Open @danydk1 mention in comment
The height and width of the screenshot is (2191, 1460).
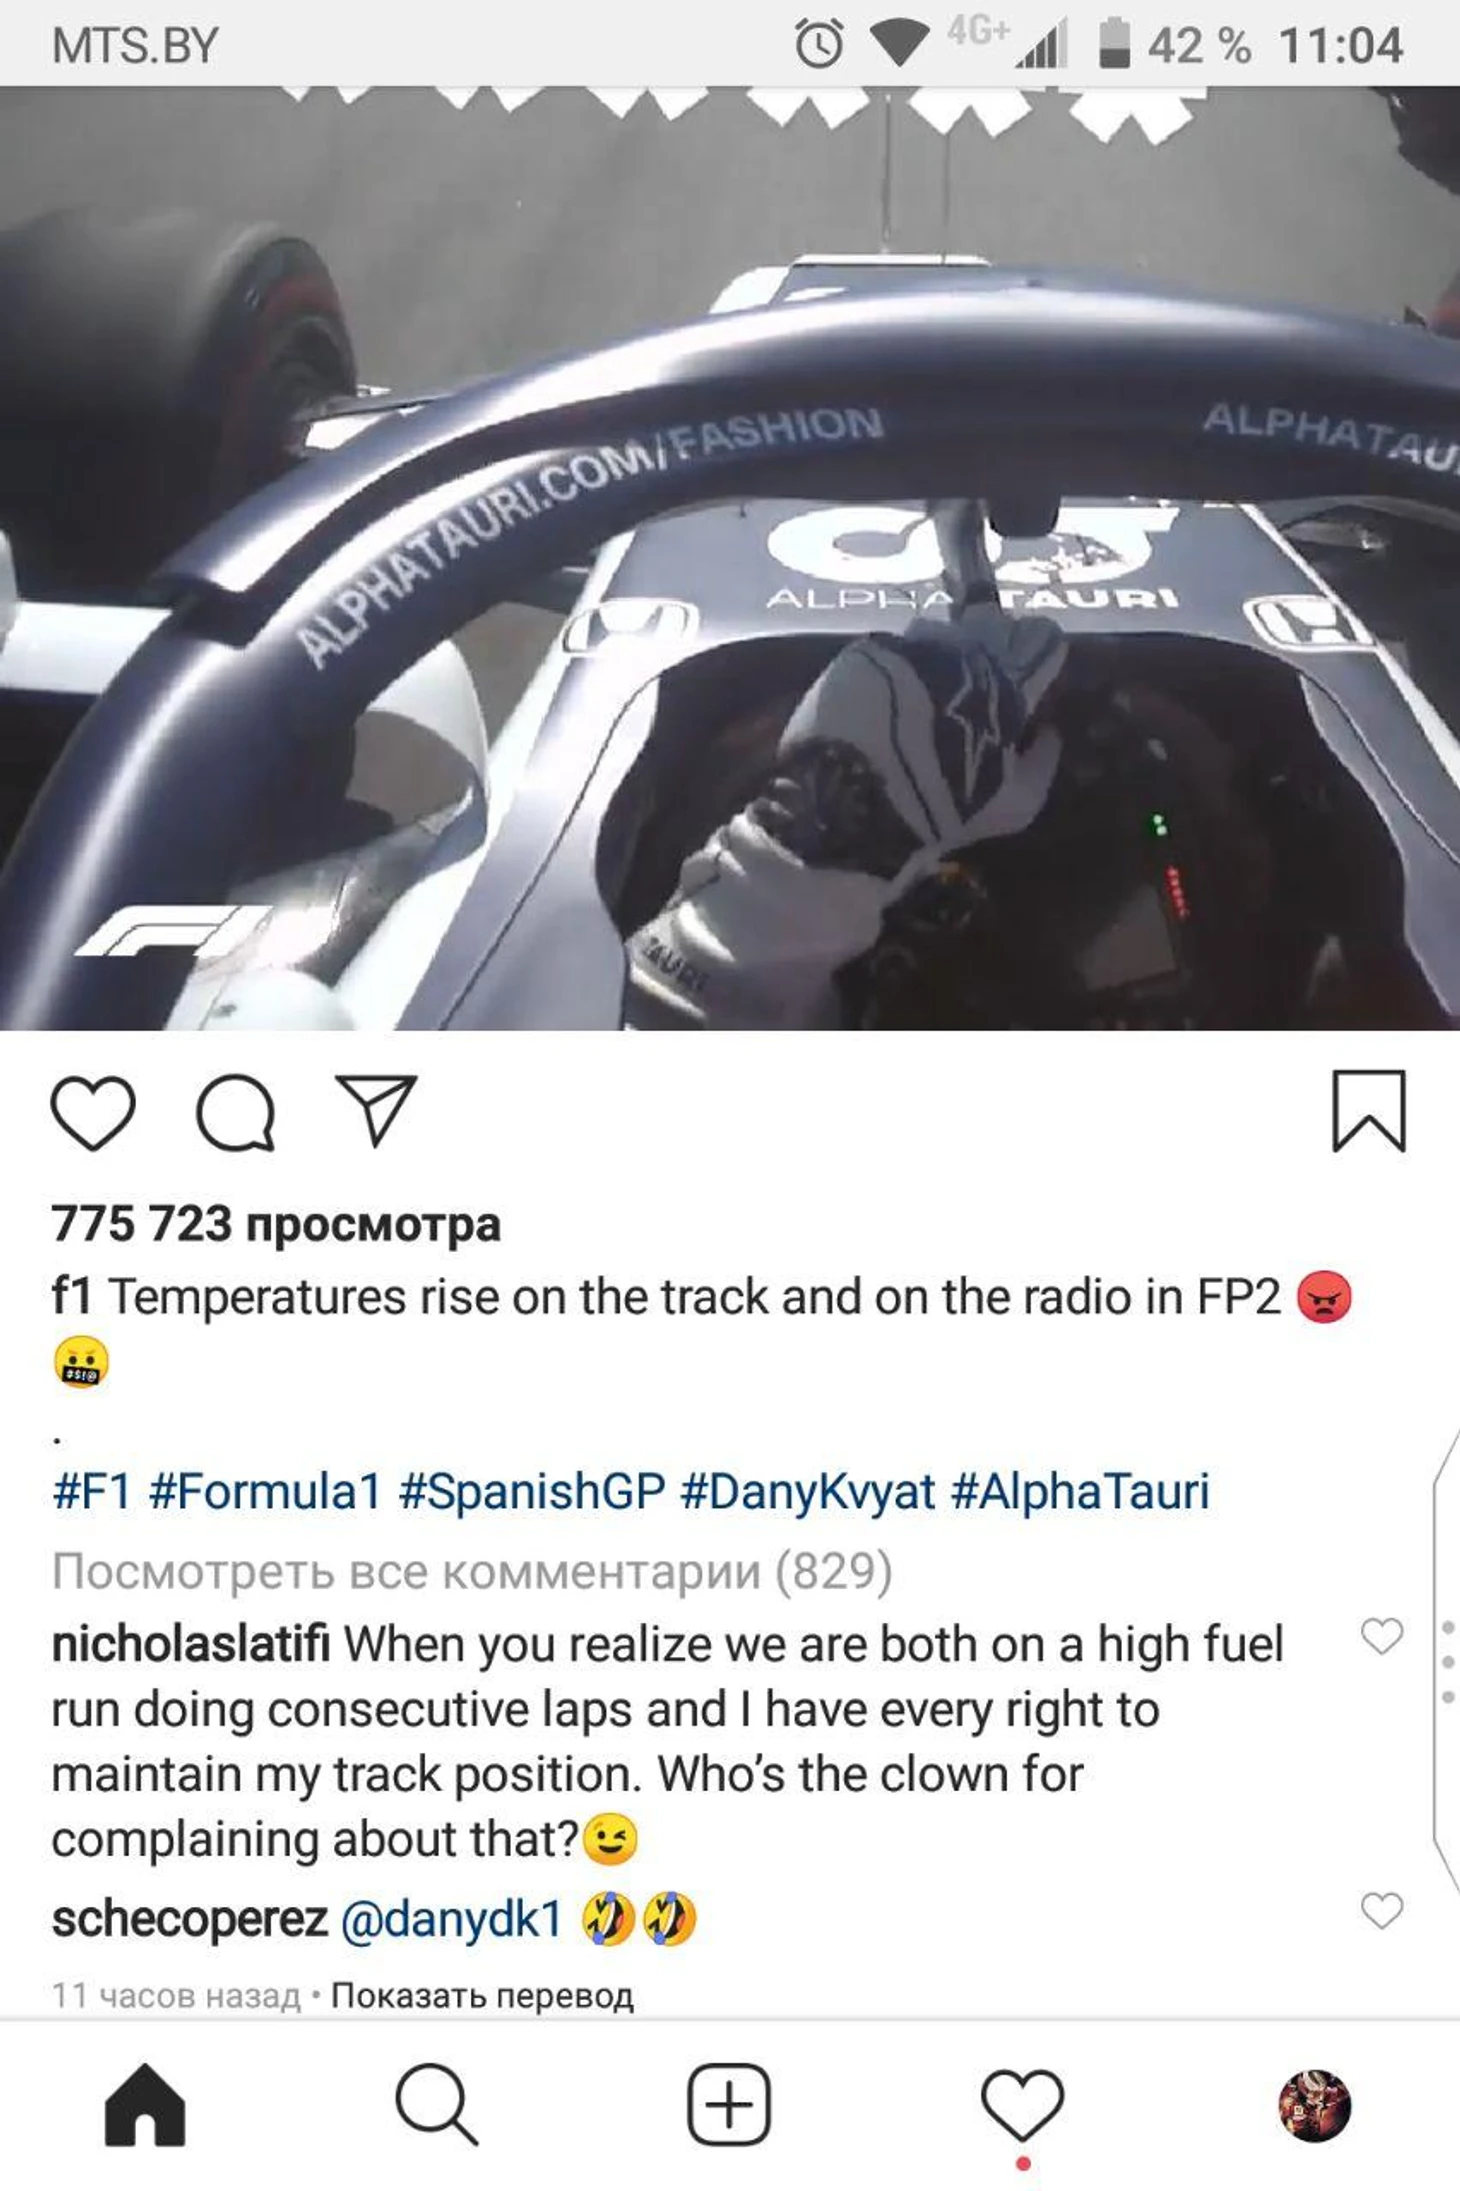(x=452, y=1918)
